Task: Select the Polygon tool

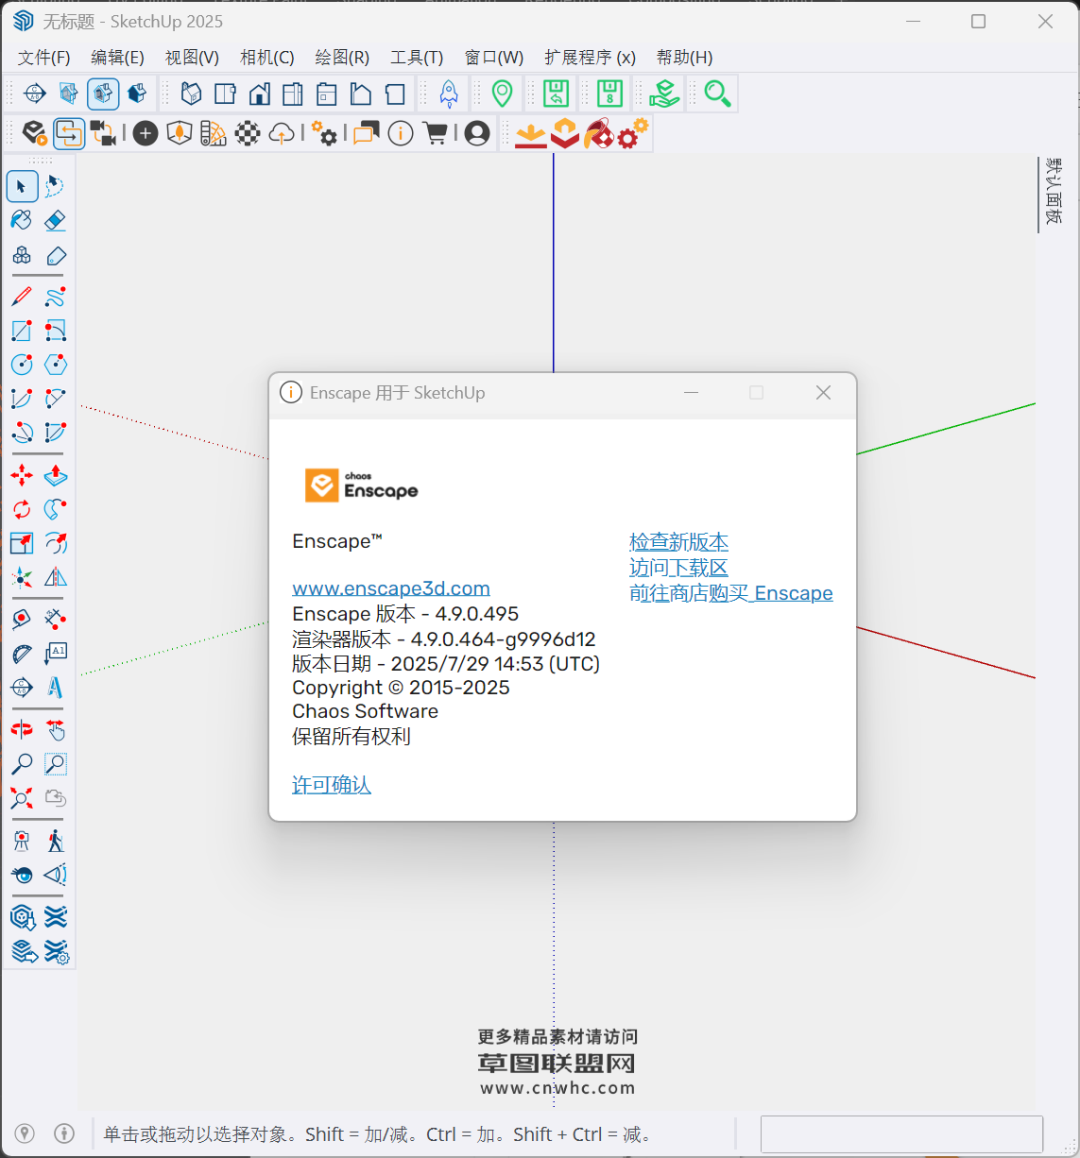Action: point(55,364)
